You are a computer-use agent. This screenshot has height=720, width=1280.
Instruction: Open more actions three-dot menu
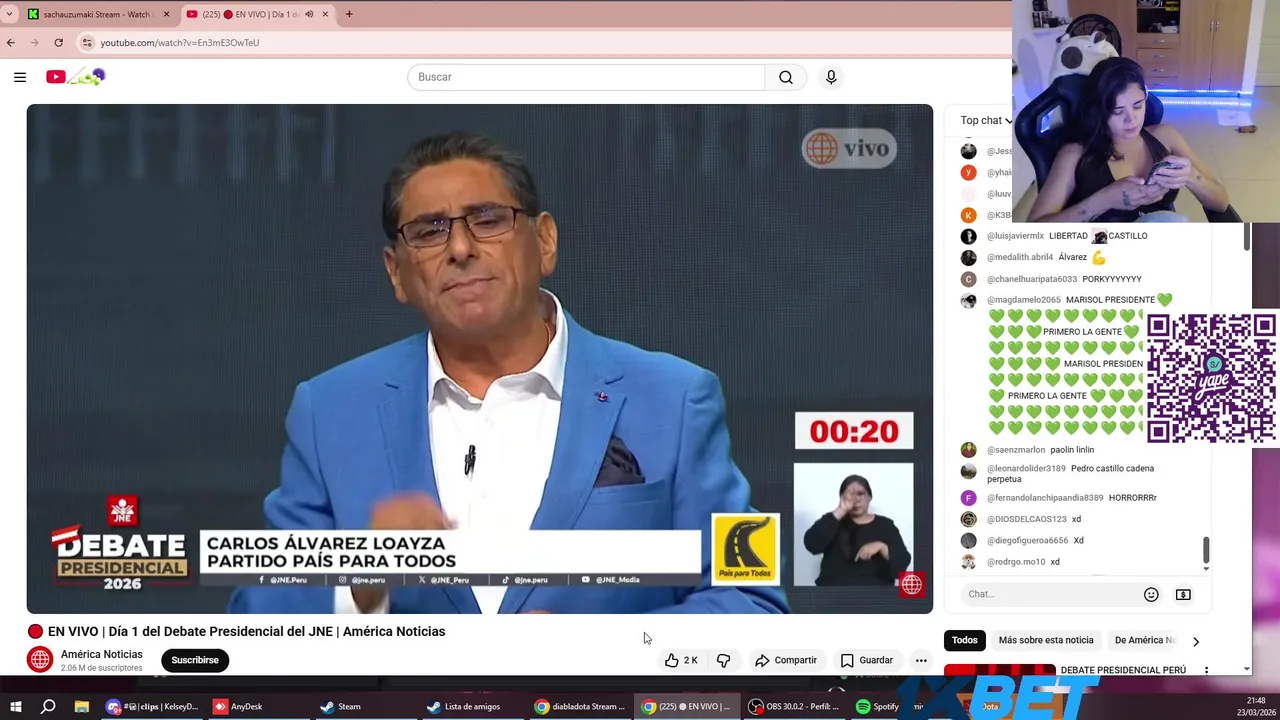tap(921, 660)
